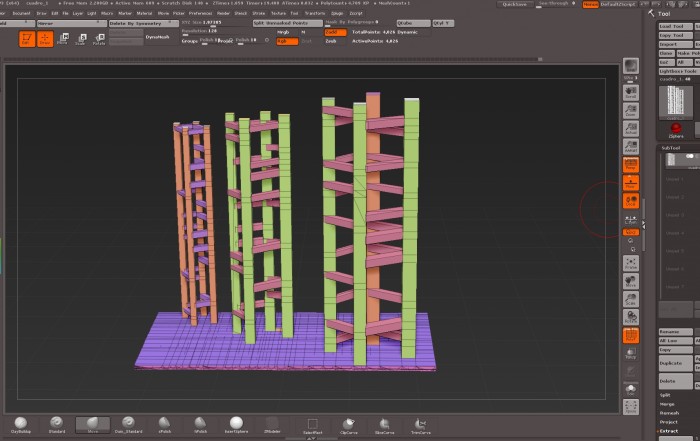Select the TrimCurve brush
The width and height of the screenshot is (700, 441).
(421, 424)
